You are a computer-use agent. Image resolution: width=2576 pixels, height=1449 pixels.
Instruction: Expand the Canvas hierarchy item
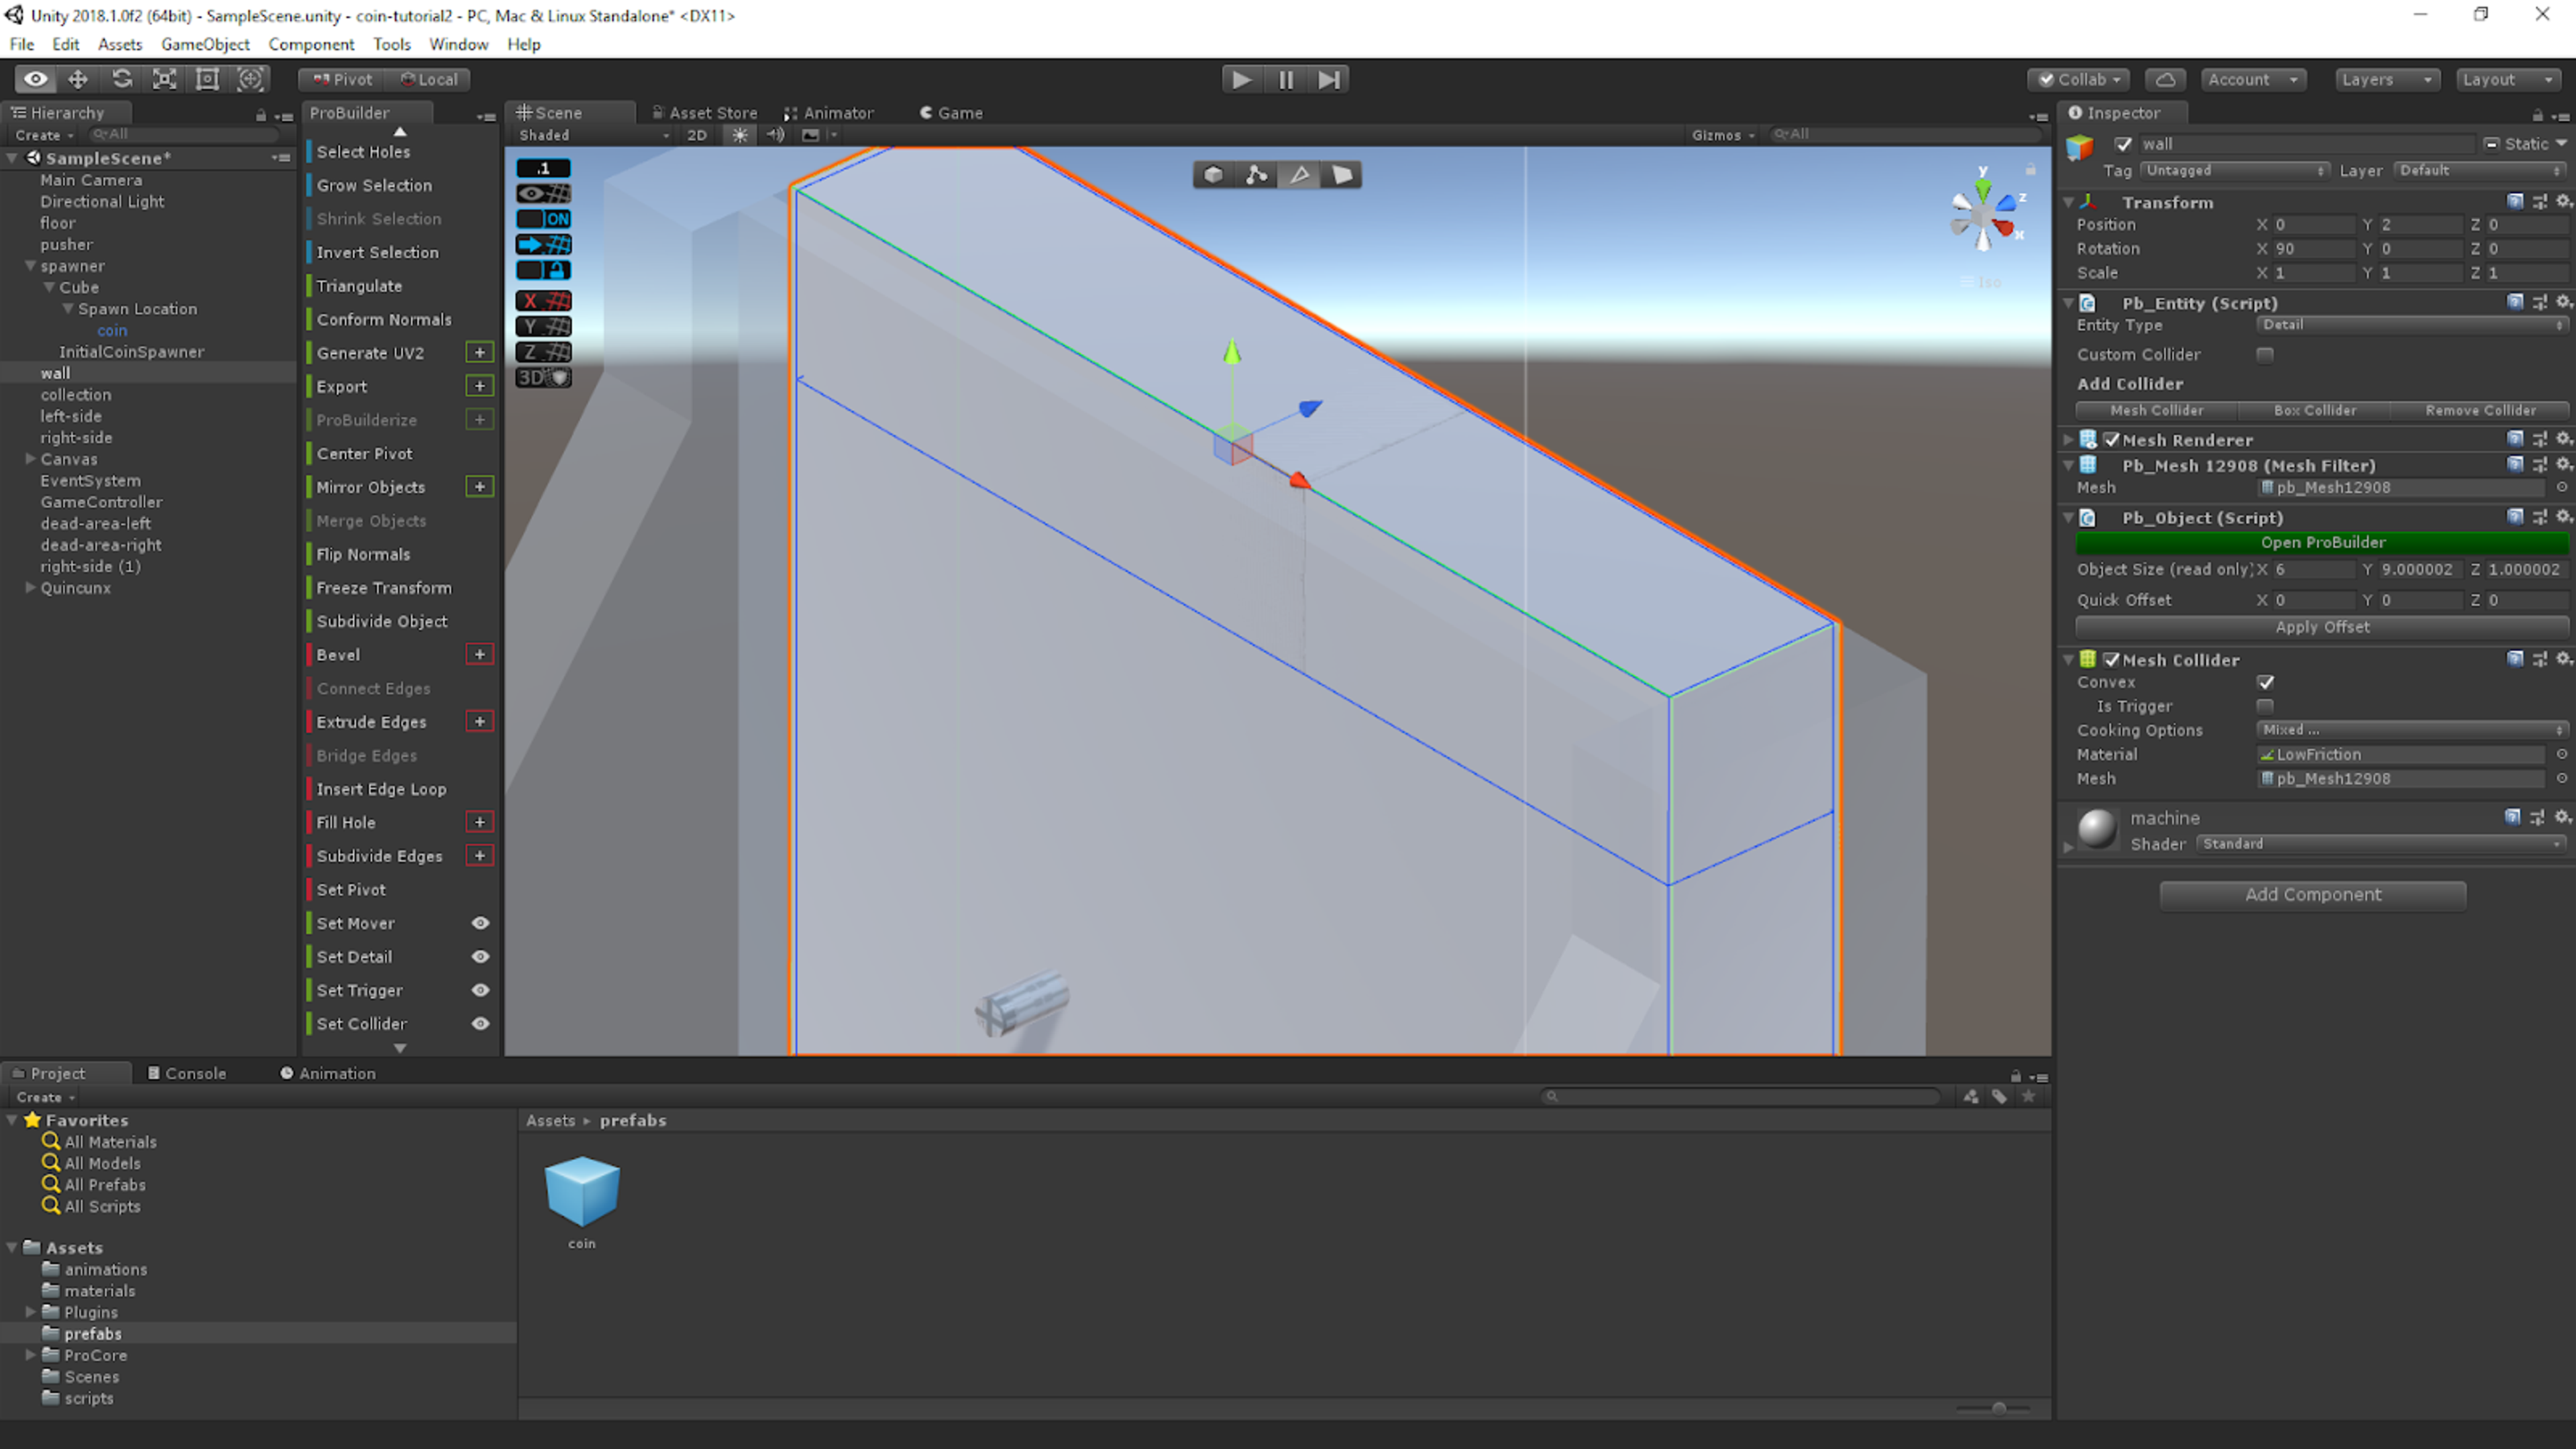(x=31, y=459)
